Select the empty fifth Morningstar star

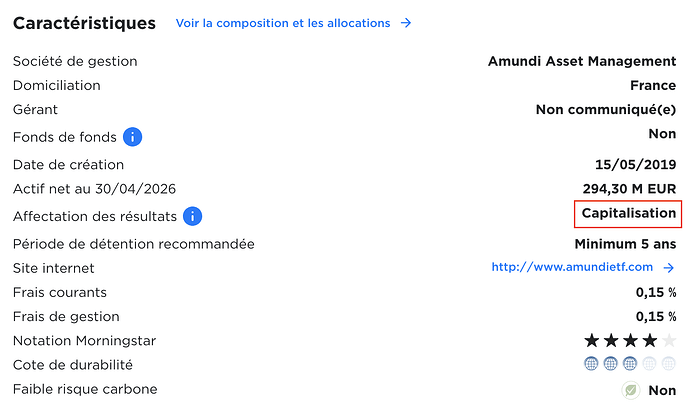669,340
